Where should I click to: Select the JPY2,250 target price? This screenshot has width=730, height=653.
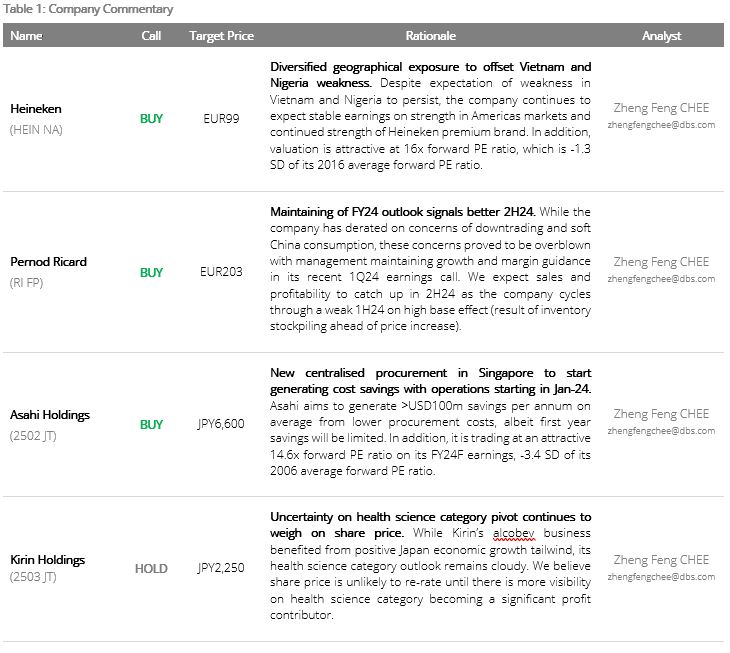point(221,569)
